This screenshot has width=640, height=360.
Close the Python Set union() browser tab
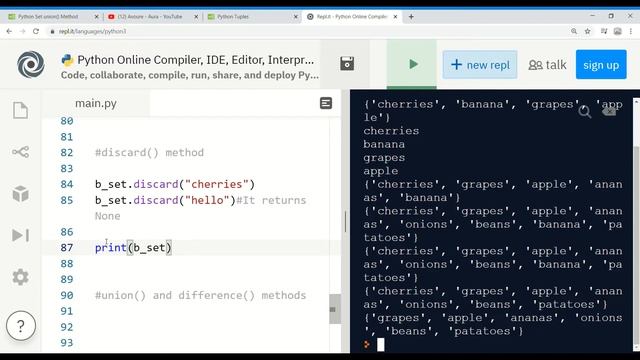pos(96,17)
